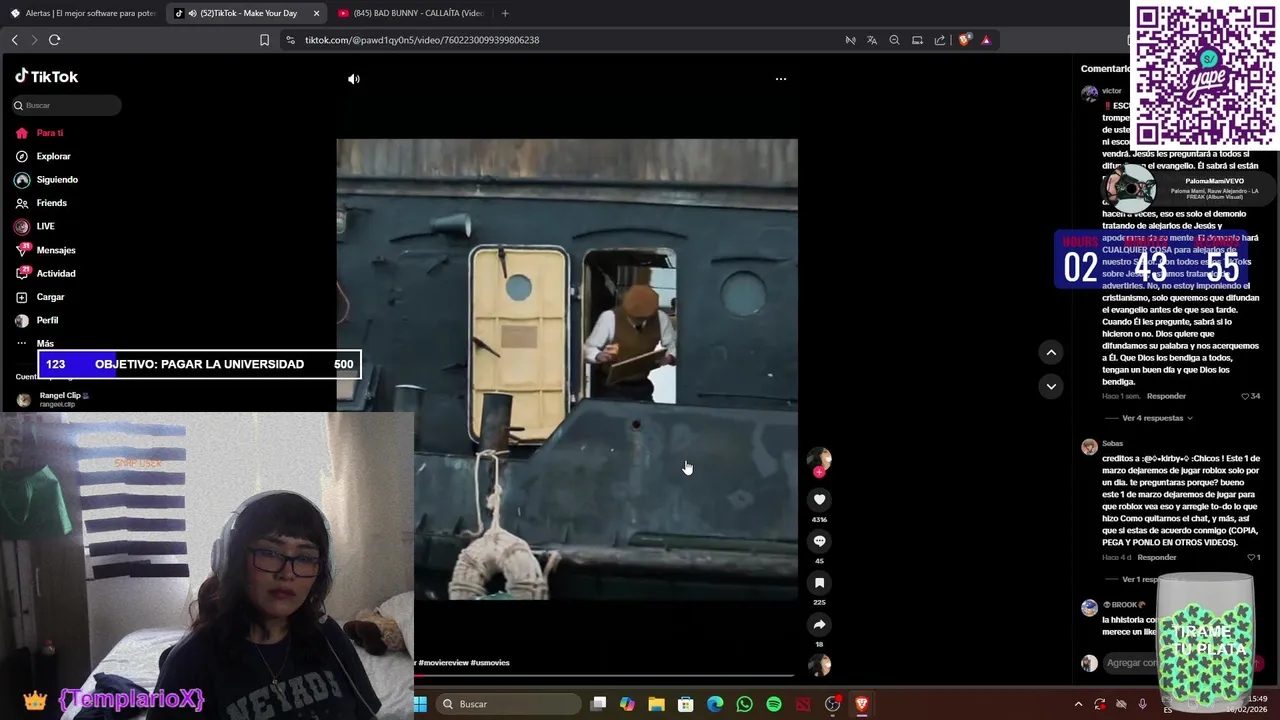1280x720 pixels.
Task: Seek on the video progress bar
Action: point(604,676)
